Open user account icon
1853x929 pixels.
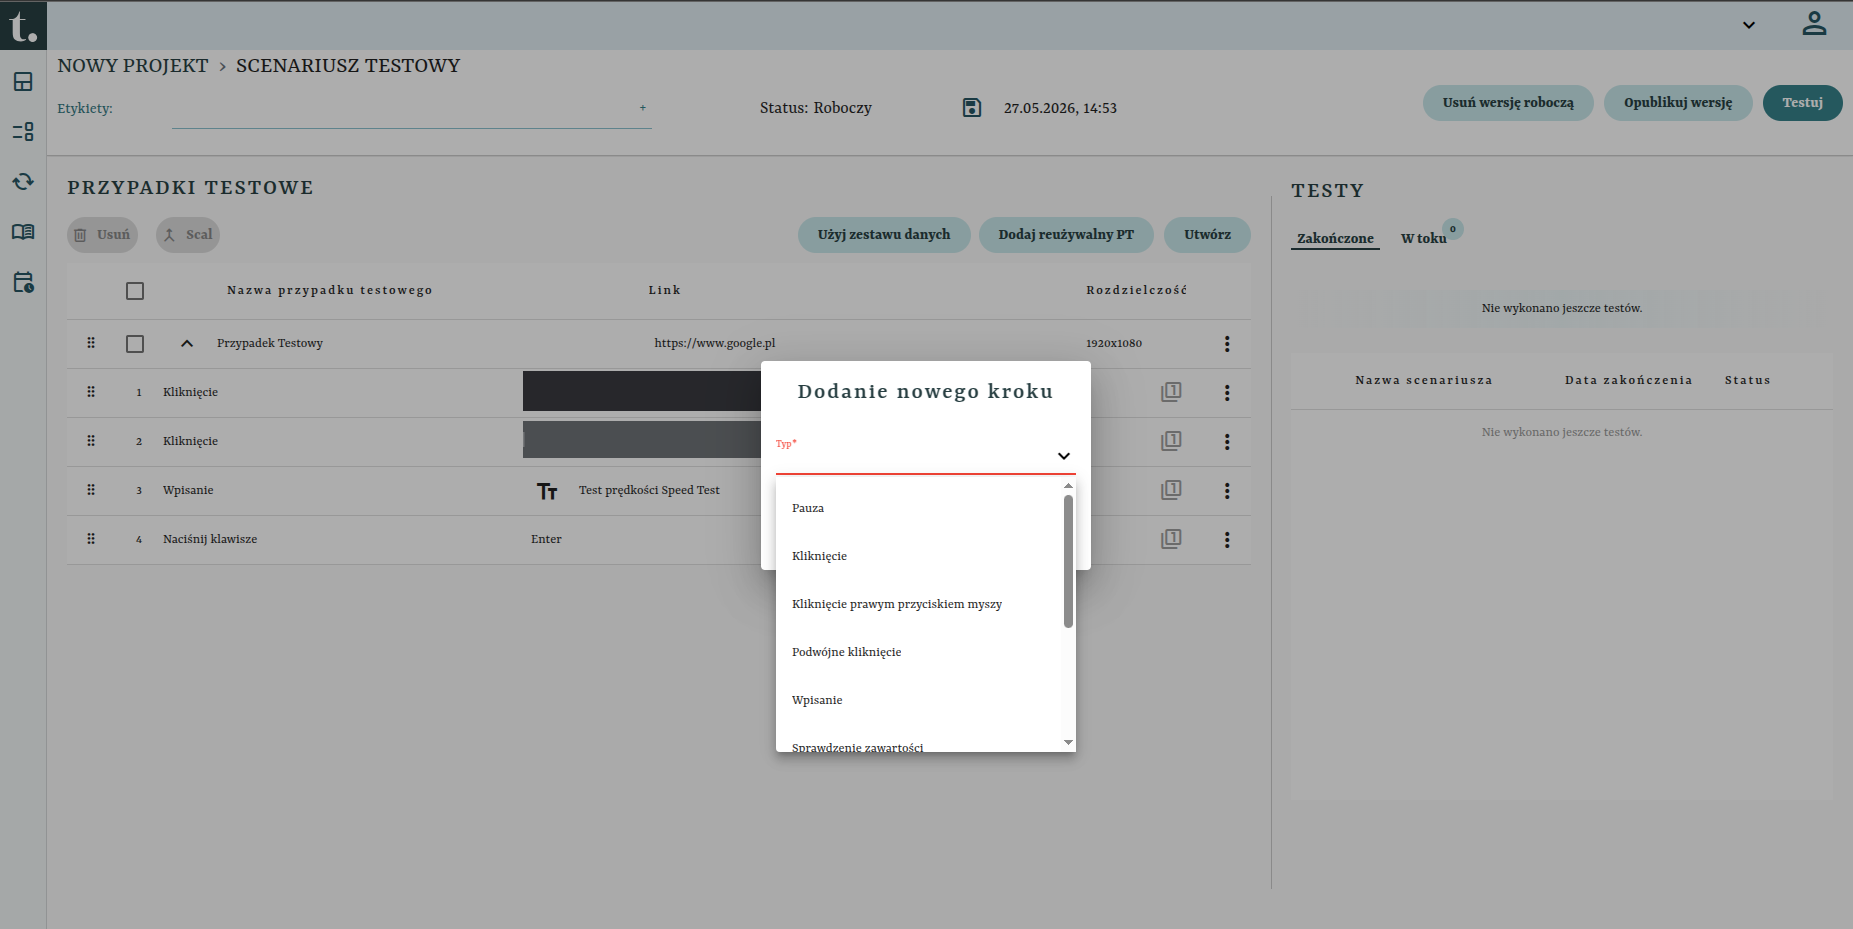[x=1814, y=24]
